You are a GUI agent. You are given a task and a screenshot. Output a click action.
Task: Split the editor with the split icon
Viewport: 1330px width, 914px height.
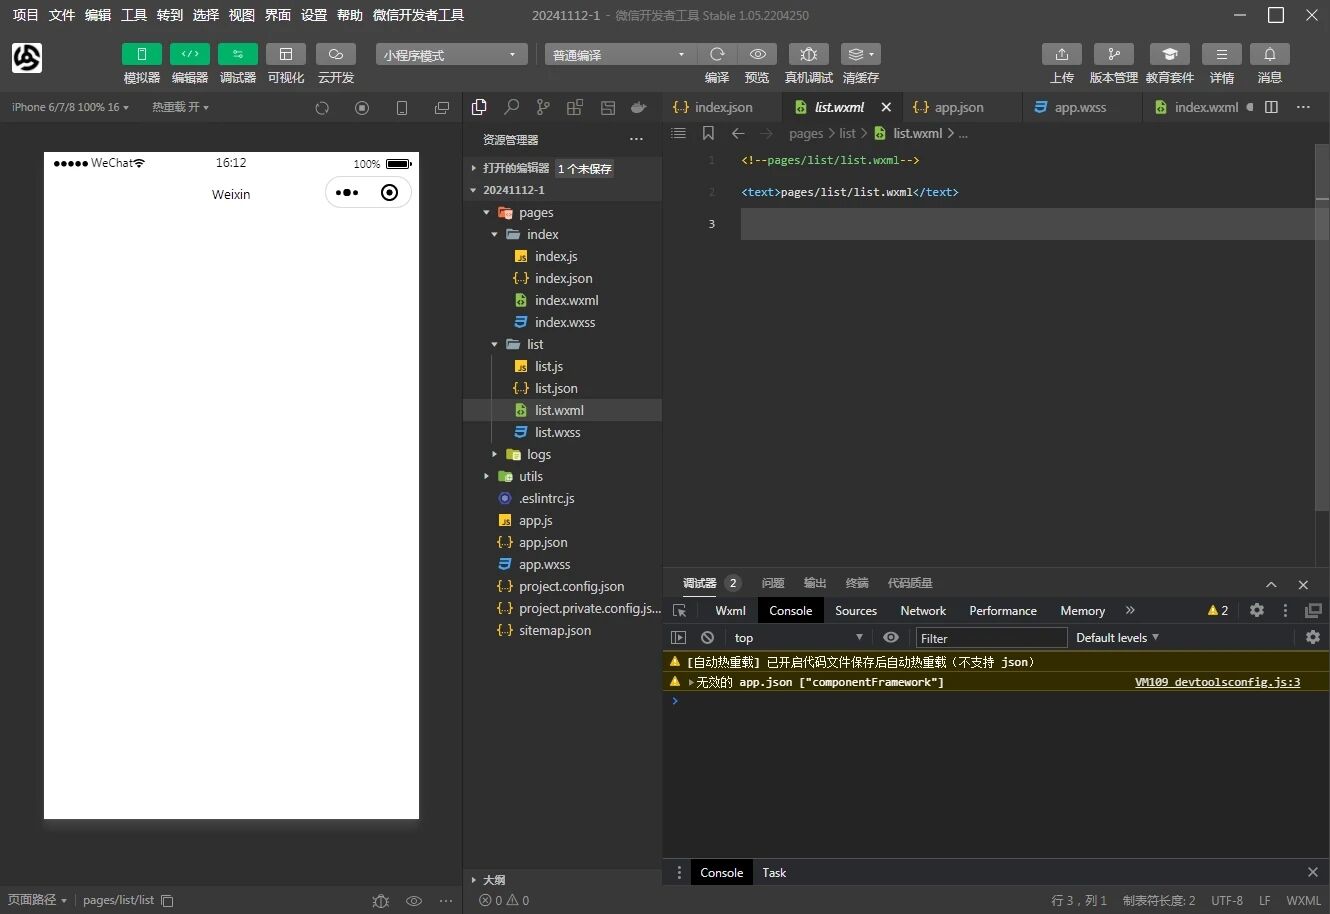tap(1272, 107)
